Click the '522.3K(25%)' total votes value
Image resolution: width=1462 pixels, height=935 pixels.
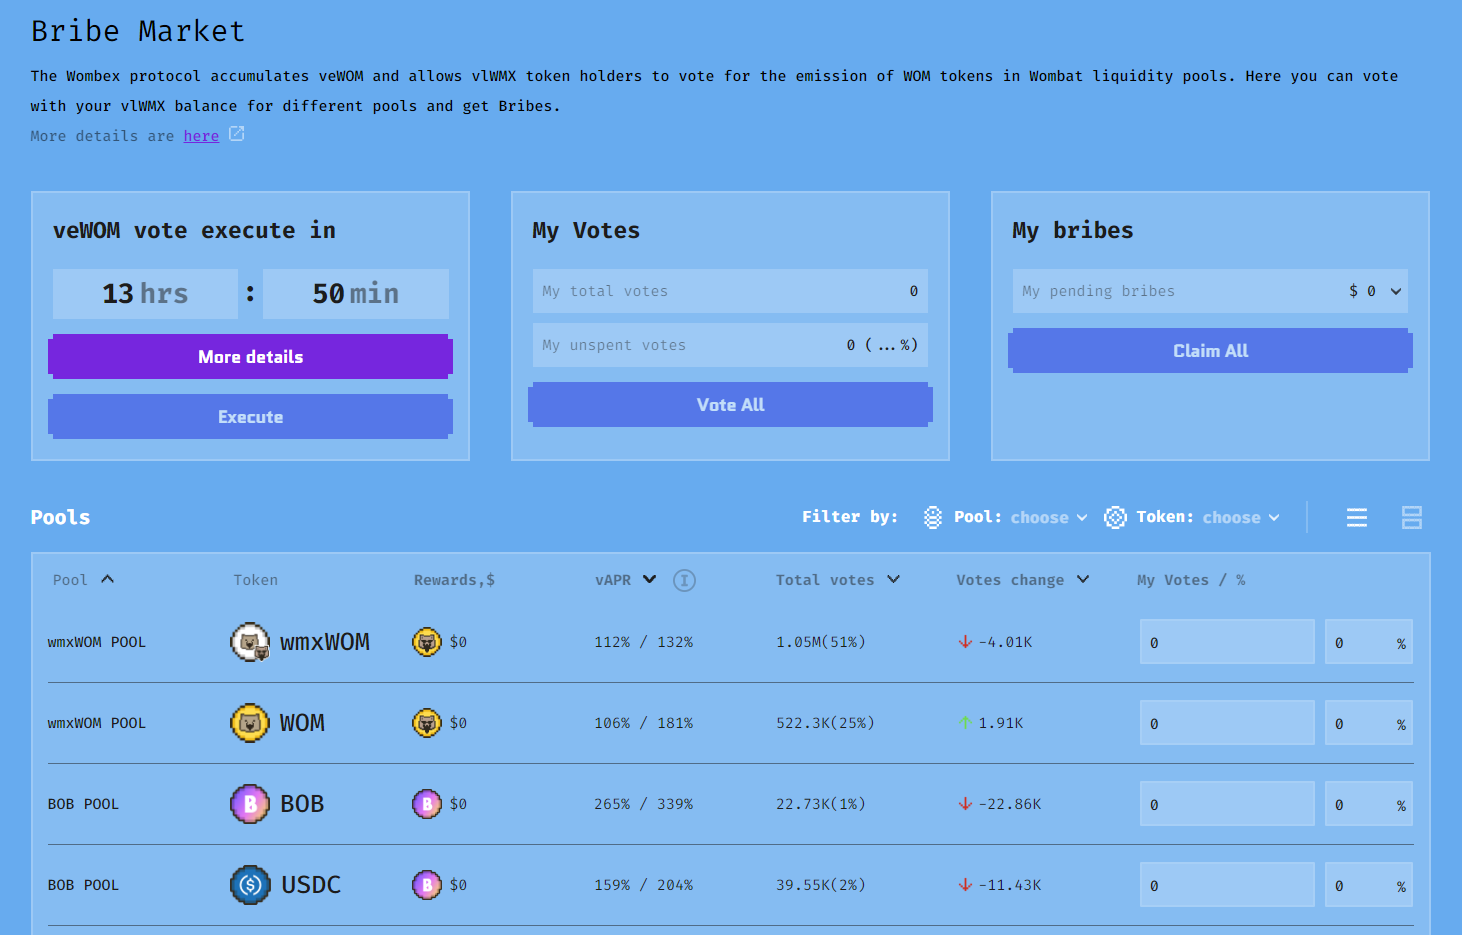coord(825,723)
